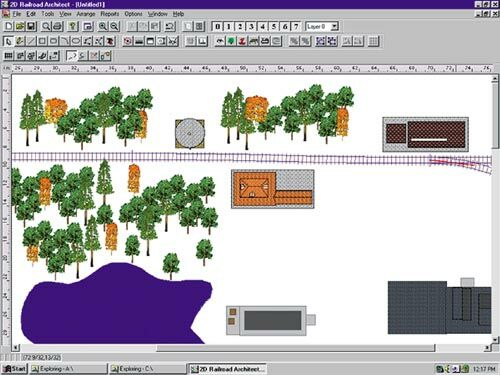Open the Help menu
500x375 pixels.
coord(178,14)
